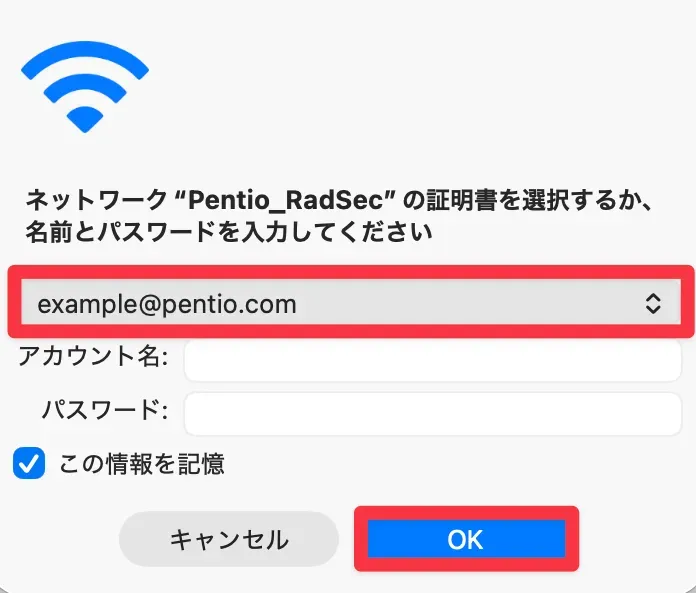
Task: Click the example@pentio.com text in the selector
Action: coord(167,304)
